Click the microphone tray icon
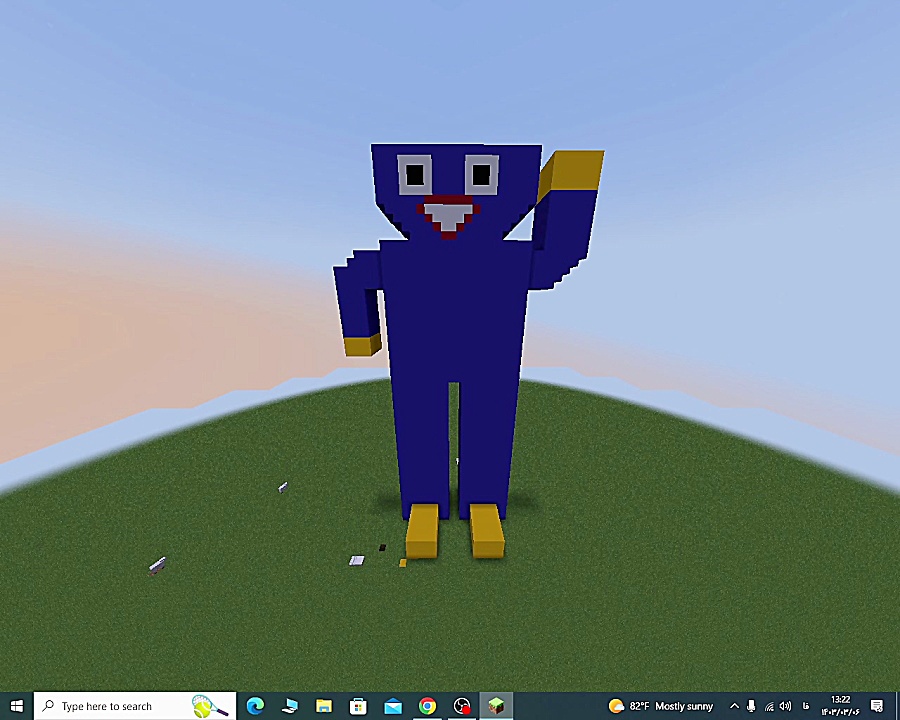Viewport: 900px width, 720px height. pyautogui.click(x=751, y=706)
